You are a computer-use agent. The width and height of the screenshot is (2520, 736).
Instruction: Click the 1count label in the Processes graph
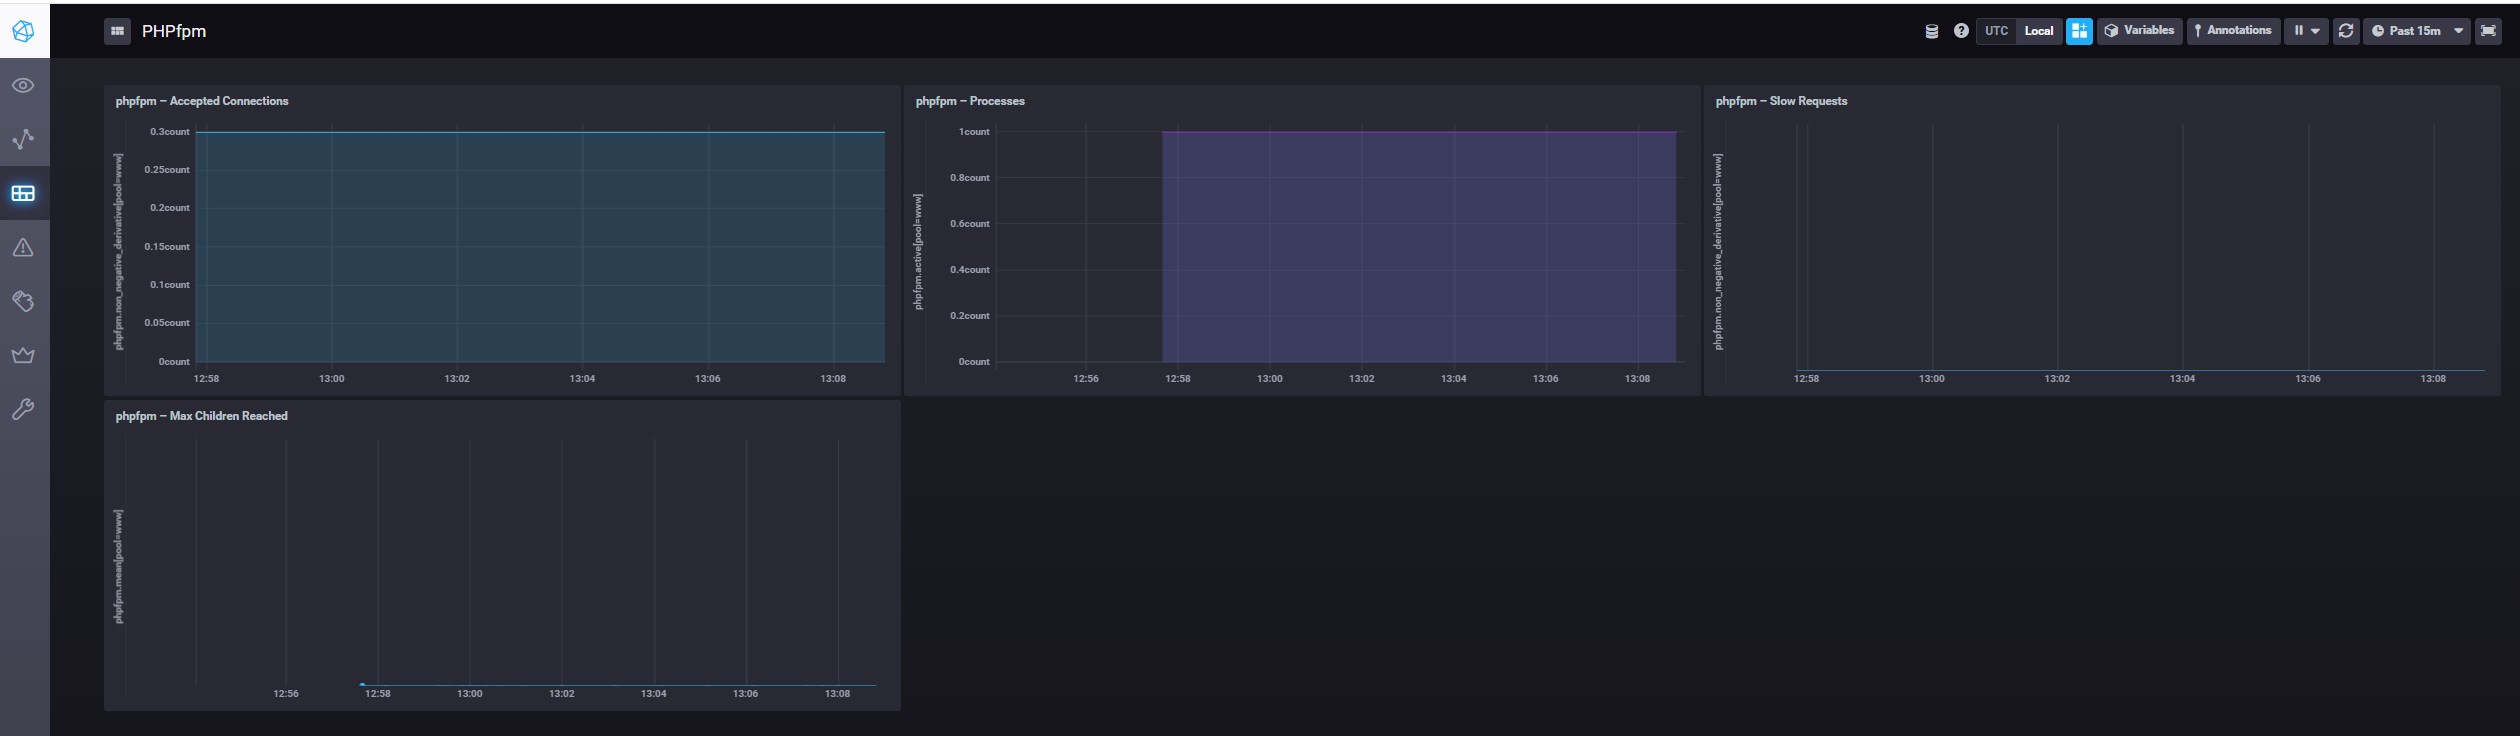[974, 132]
